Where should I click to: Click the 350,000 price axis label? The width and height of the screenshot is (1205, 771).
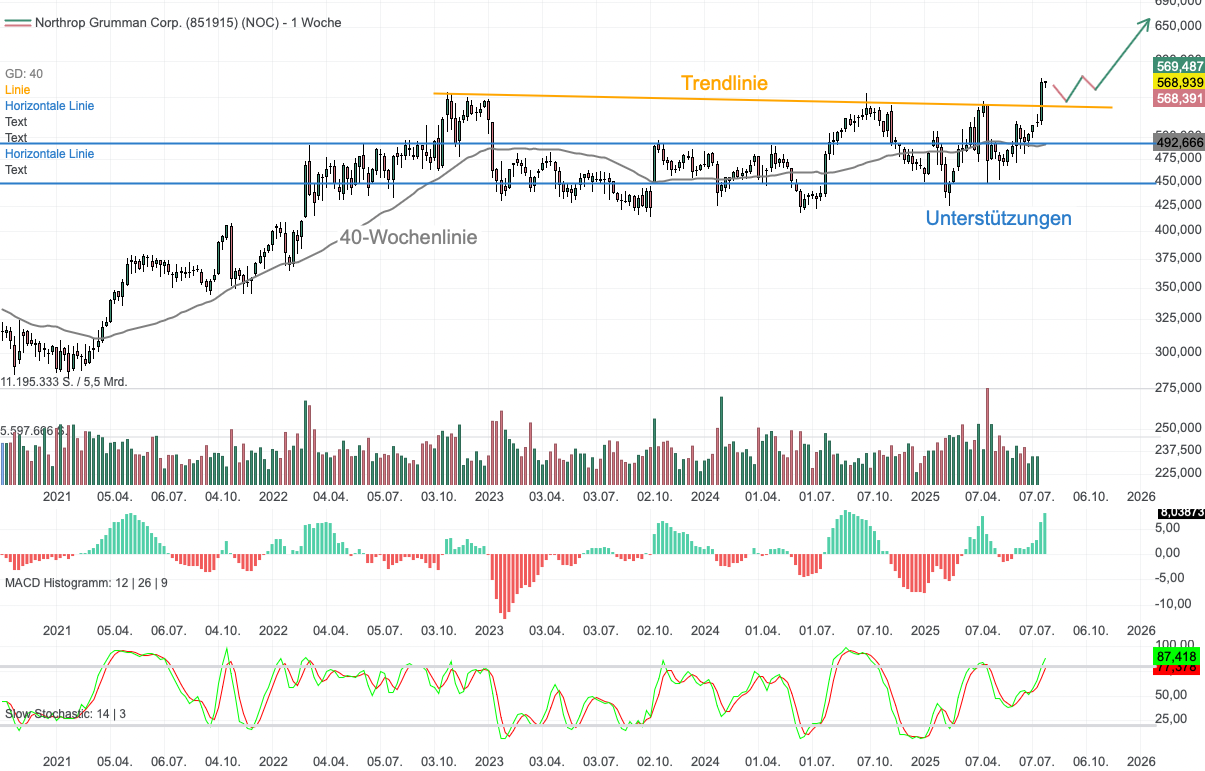tap(1179, 287)
